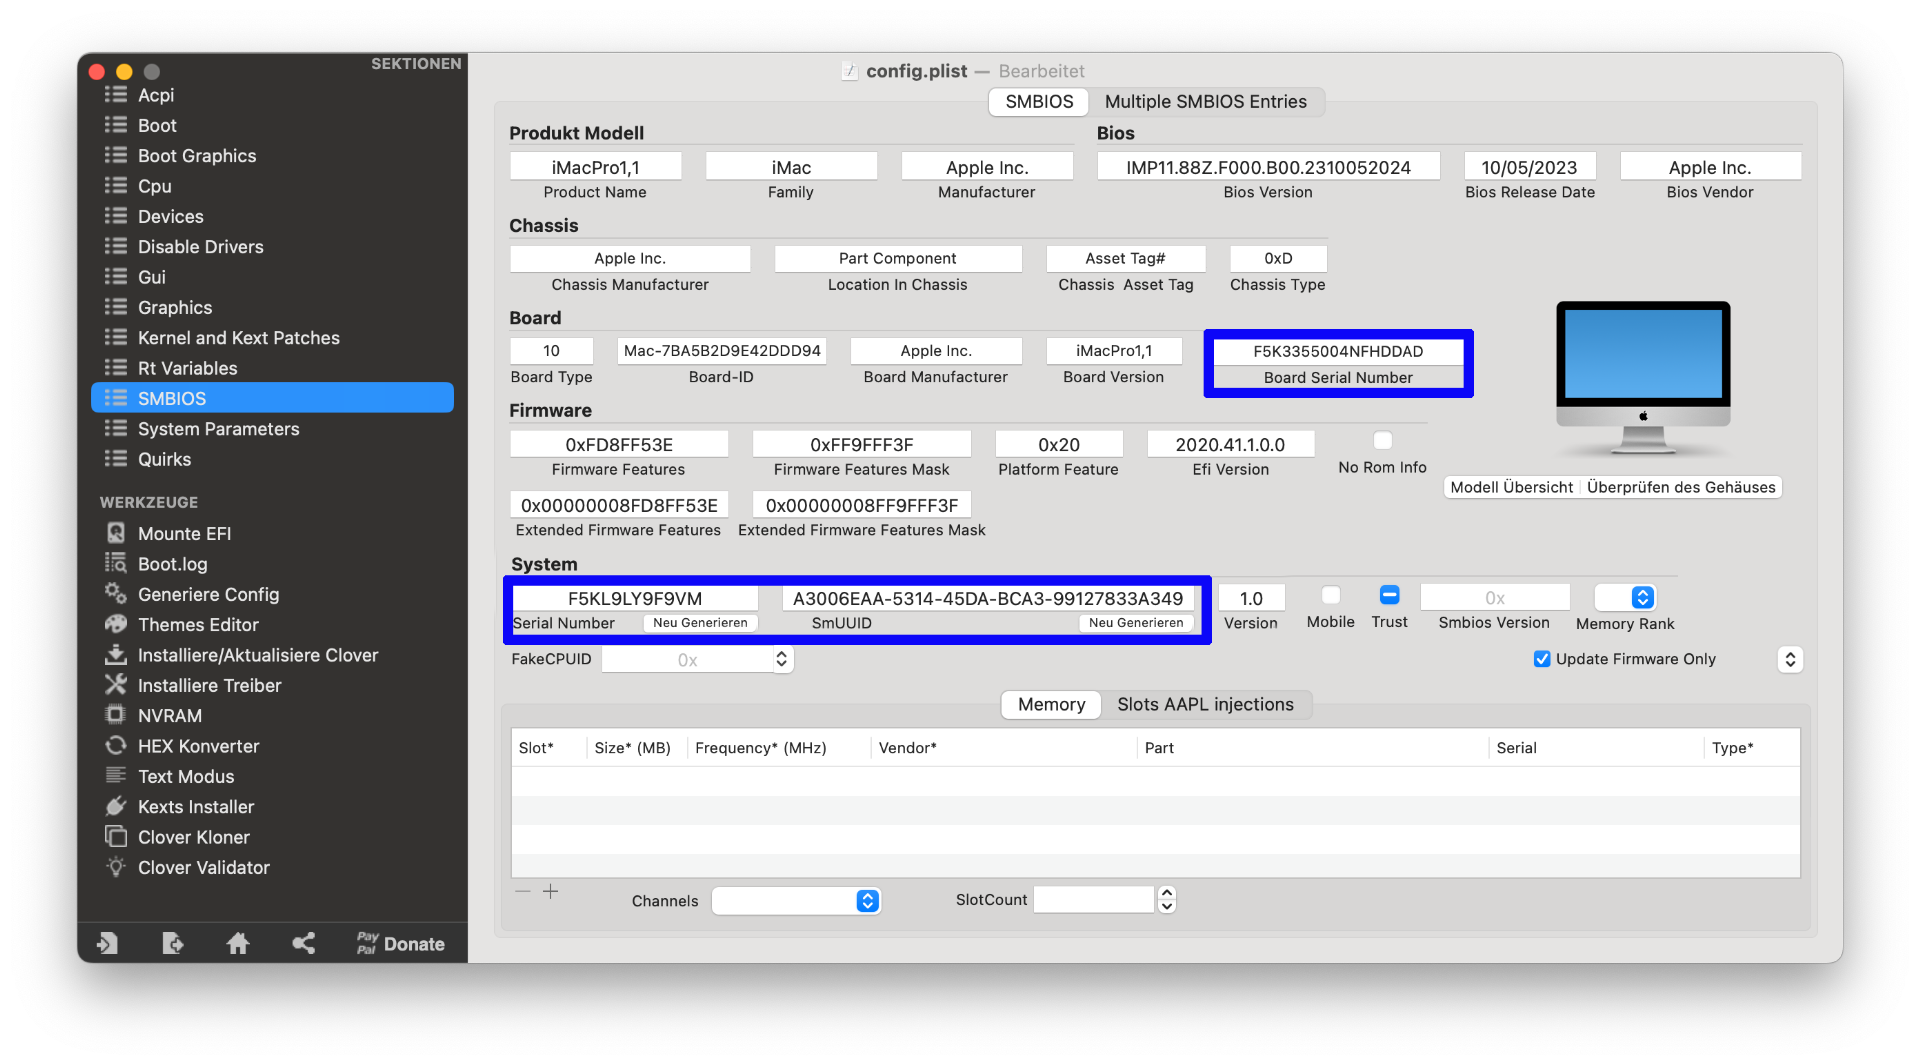Click the Vendor* column header

1003,748
